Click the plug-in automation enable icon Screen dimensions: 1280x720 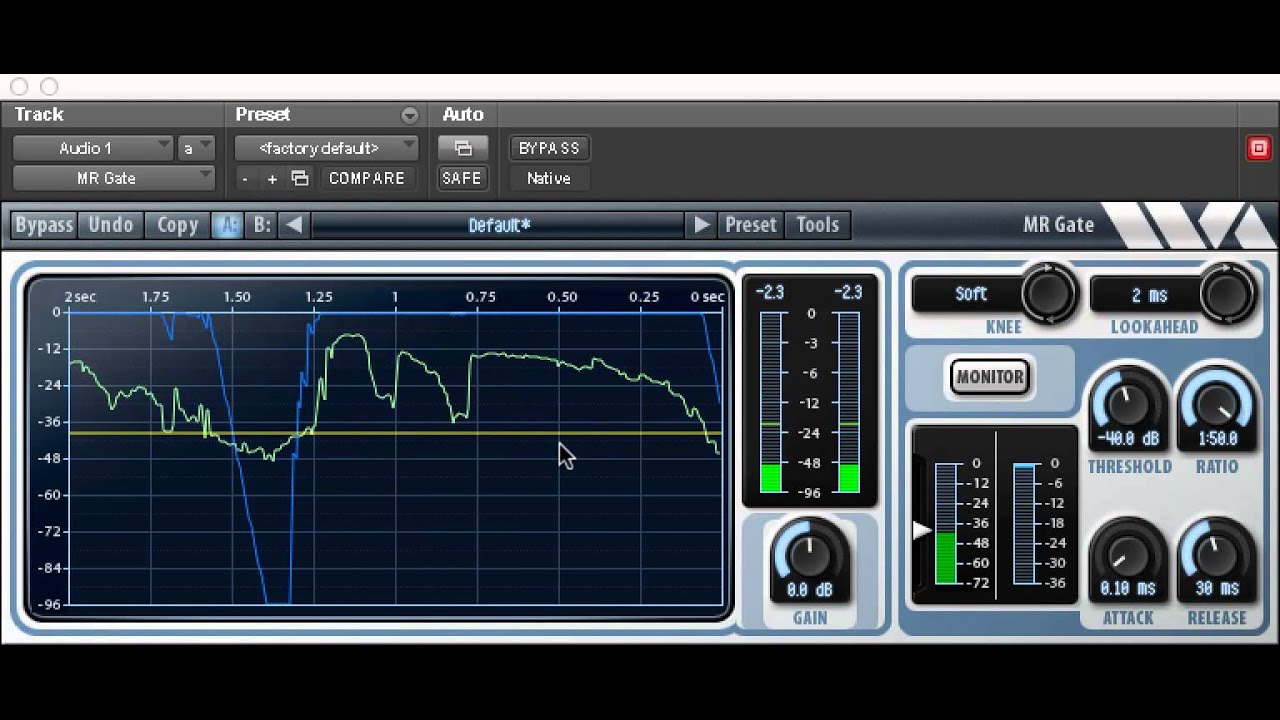tap(462, 148)
